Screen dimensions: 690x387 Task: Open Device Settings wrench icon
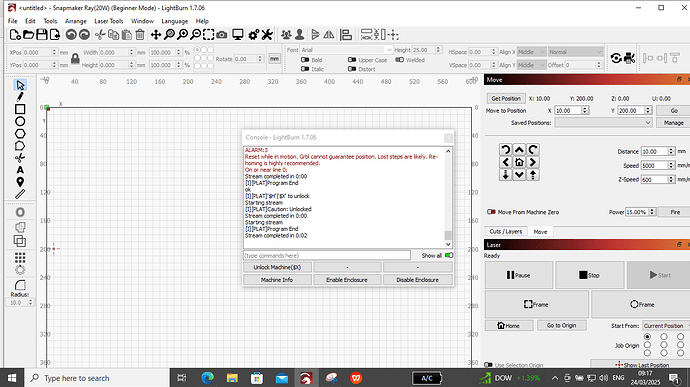click(267, 34)
